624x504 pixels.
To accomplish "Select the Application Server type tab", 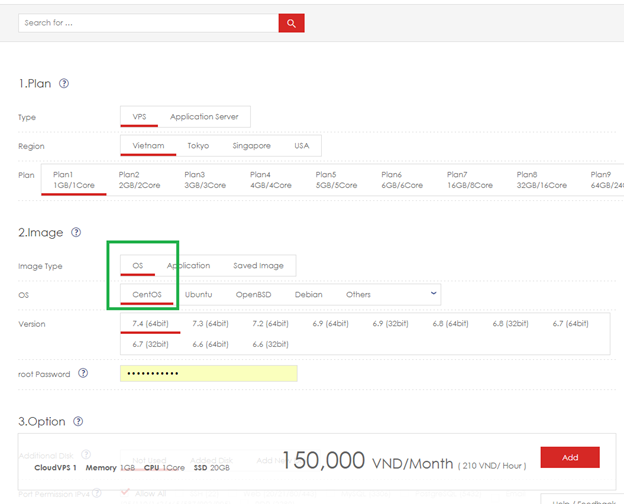I will coord(204,117).
